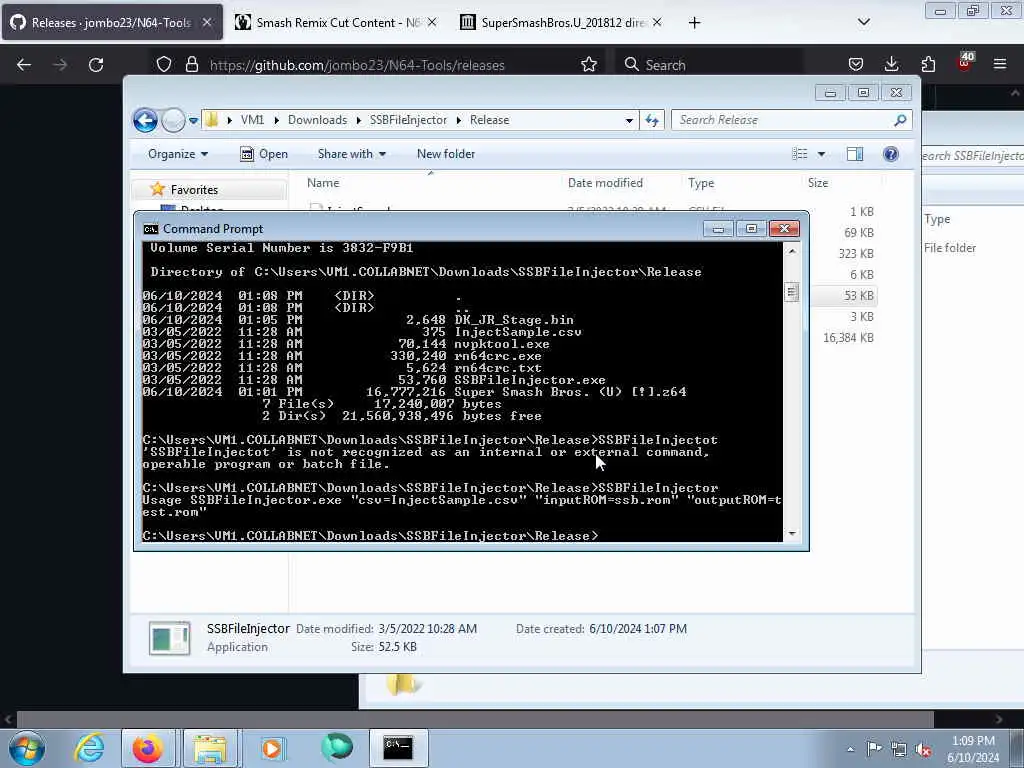Viewport: 1024px width, 768px height.
Task: Go back in Explorer window
Action: click(146, 120)
